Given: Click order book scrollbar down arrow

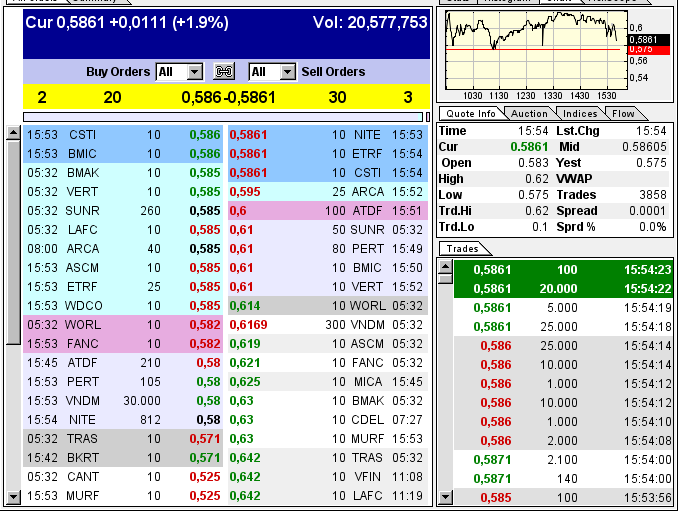Looking at the screenshot, I should pyautogui.click(x=14, y=497).
